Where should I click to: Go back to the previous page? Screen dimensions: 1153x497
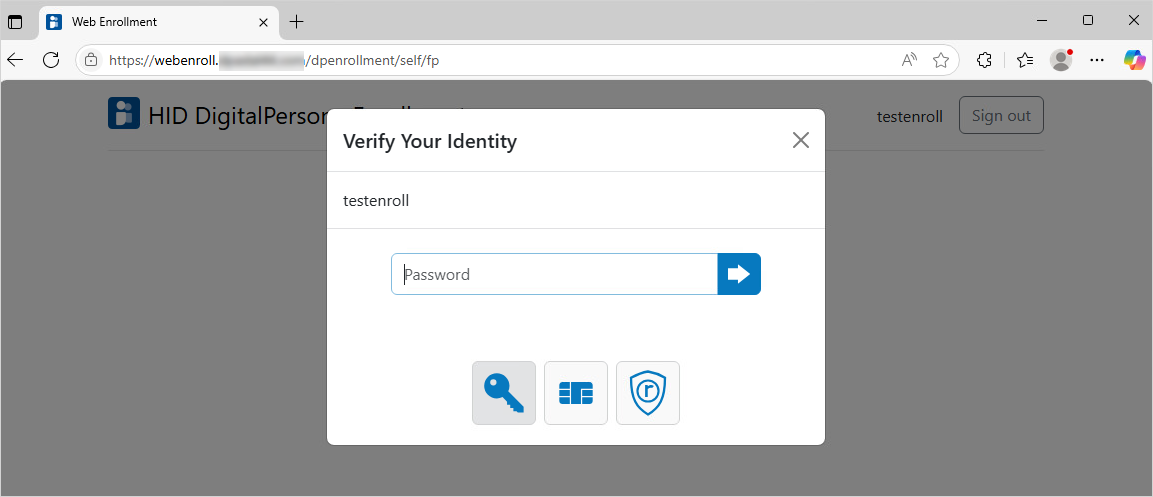(15, 60)
